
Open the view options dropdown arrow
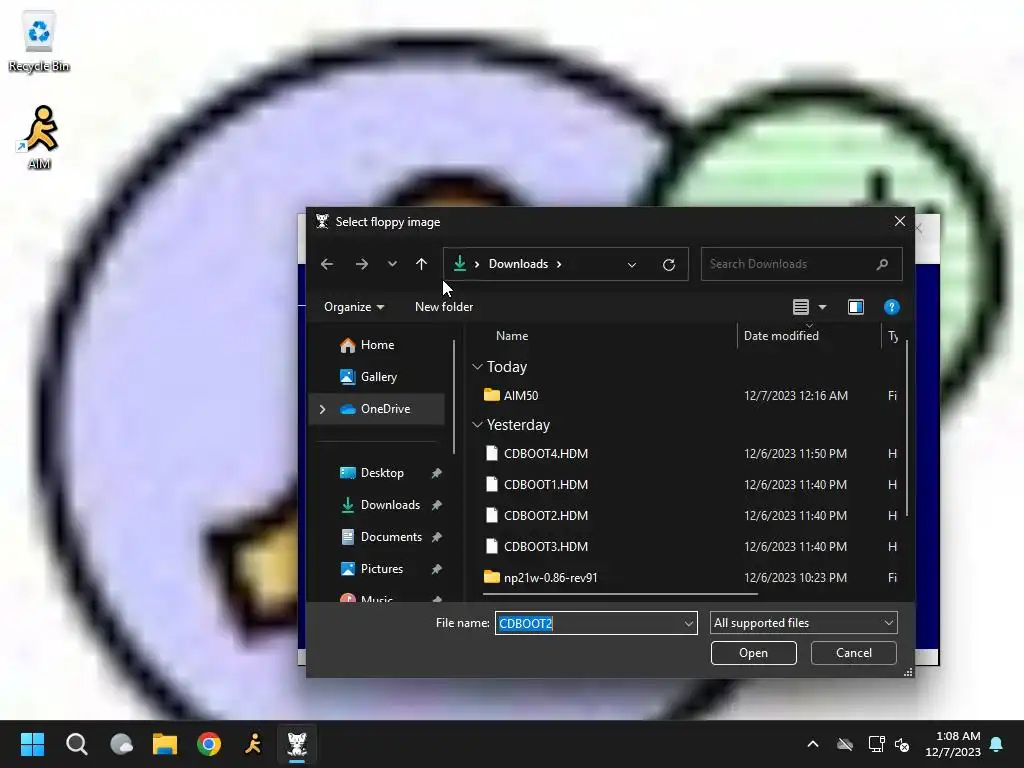point(822,307)
